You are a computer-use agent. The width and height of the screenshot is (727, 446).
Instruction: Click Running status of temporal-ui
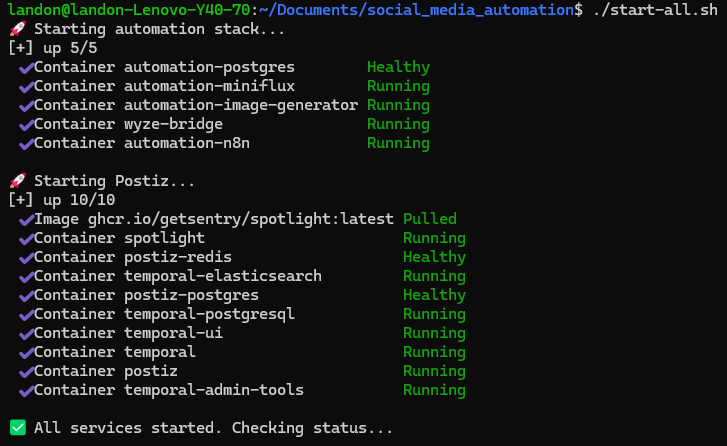(434, 333)
